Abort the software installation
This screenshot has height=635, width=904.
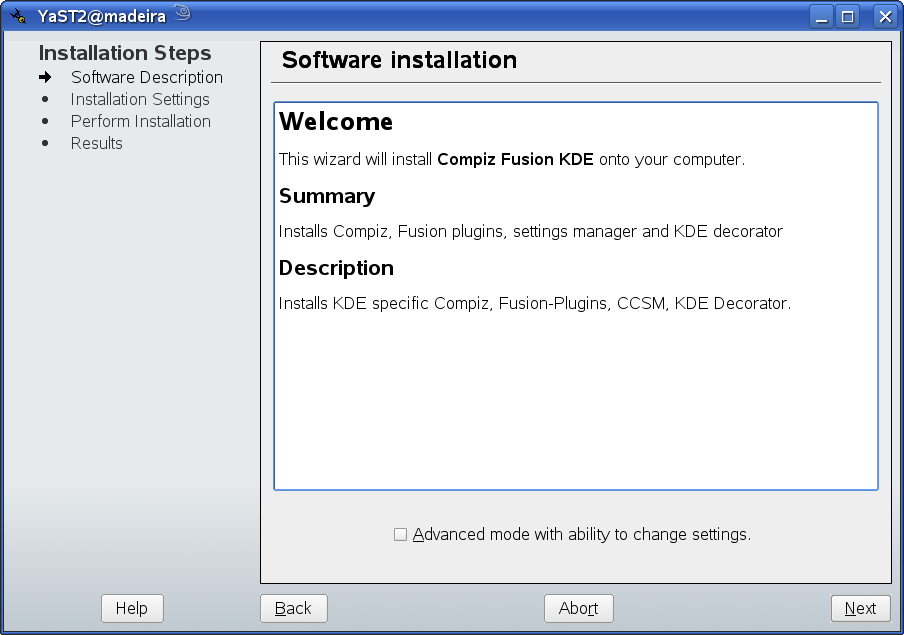point(578,608)
